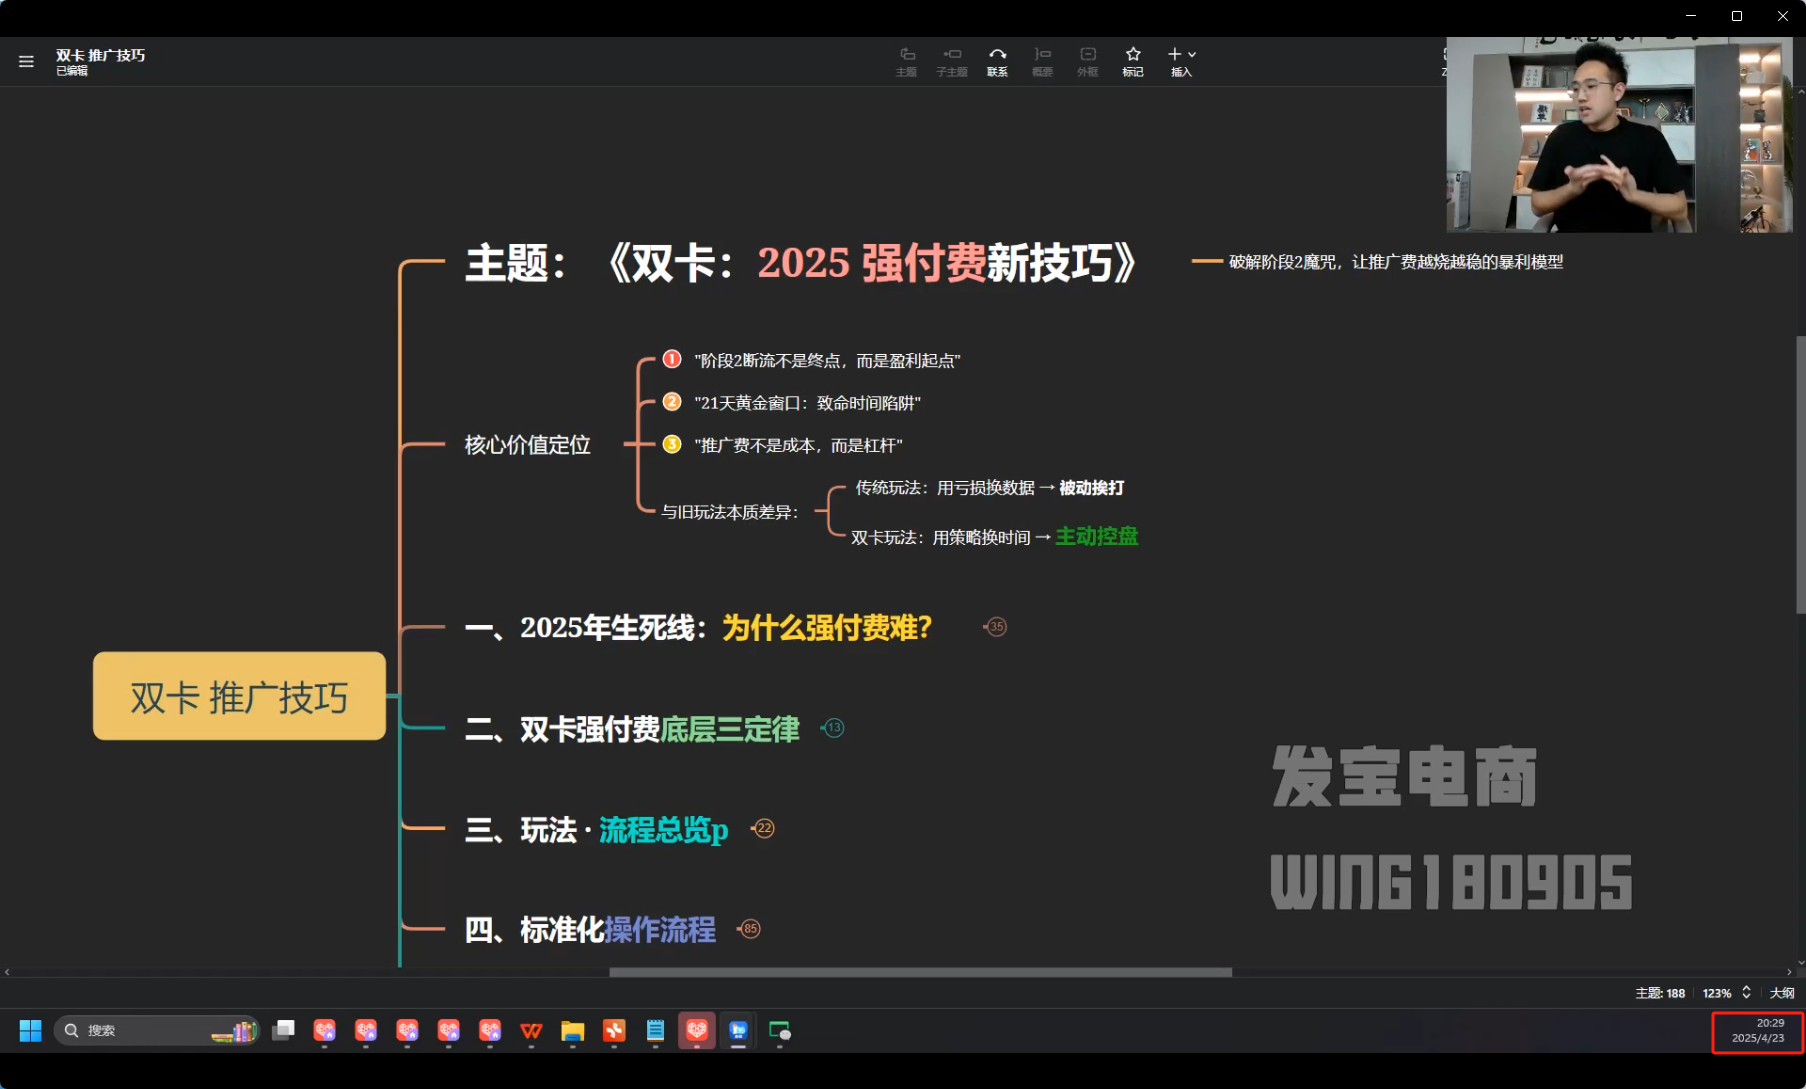The height and width of the screenshot is (1089, 1806).
Task: Select the 核心价值定位 topic node
Action: click(527, 445)
